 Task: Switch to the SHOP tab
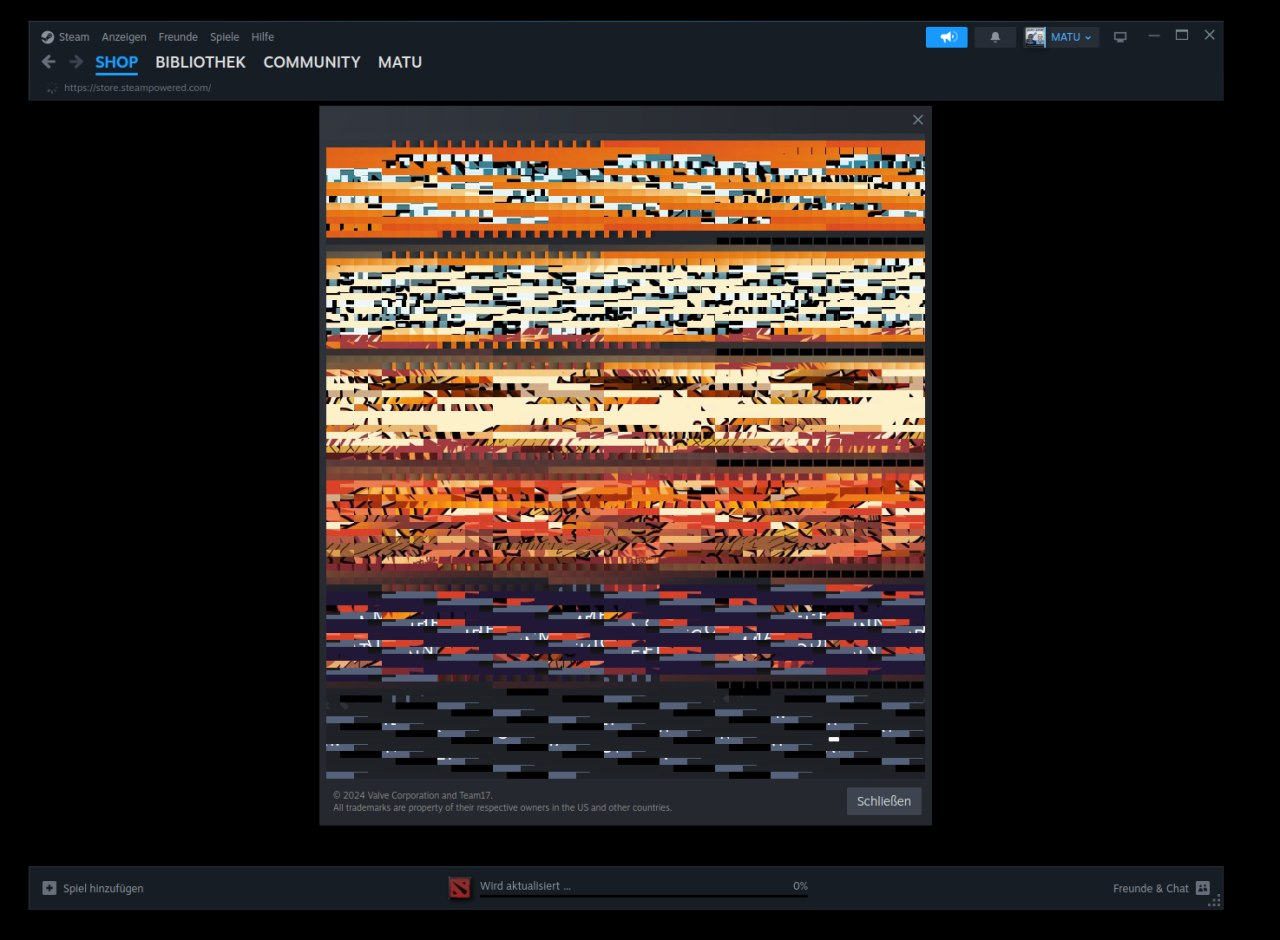click(x=116, y=62)
